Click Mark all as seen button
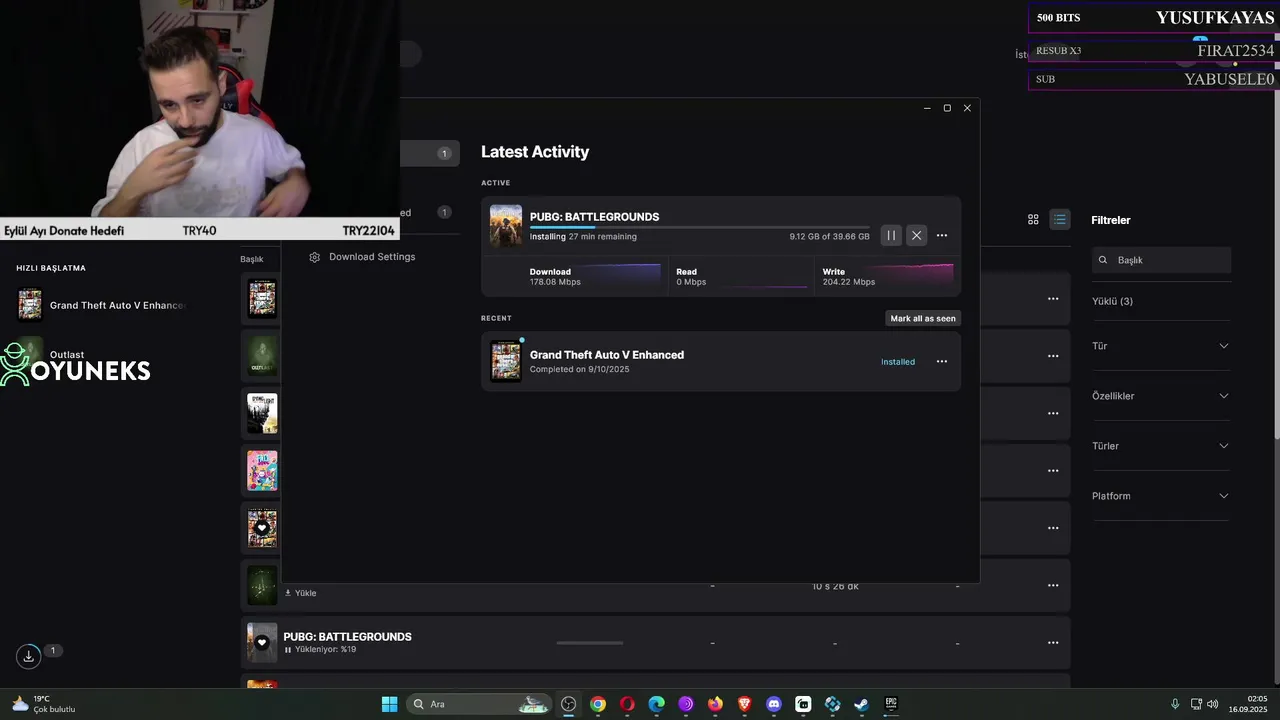The width and height of the screenshot is (1280, 720). click(923, 318)
